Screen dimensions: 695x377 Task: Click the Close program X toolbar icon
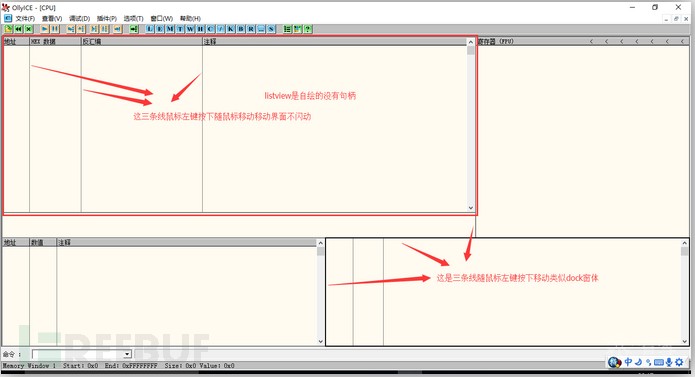tap(28, 29)
